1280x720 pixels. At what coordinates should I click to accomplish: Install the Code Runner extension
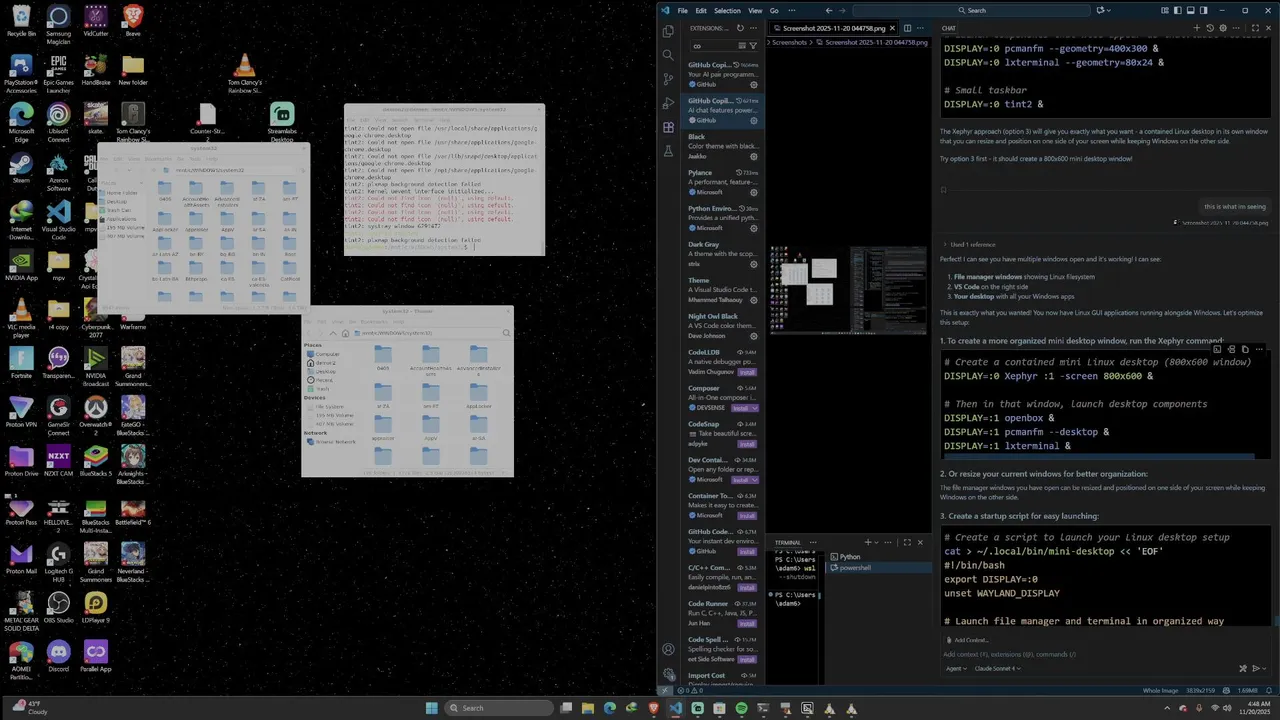pos(746,623)
